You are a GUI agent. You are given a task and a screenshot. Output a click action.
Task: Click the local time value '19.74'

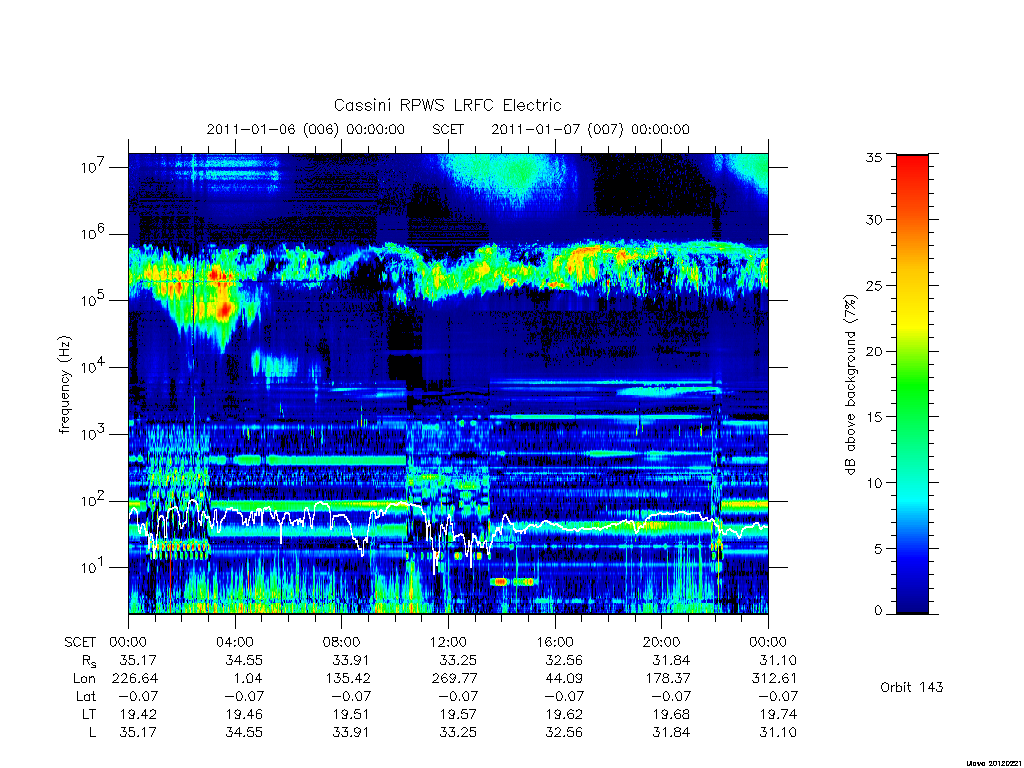point(778,714)
